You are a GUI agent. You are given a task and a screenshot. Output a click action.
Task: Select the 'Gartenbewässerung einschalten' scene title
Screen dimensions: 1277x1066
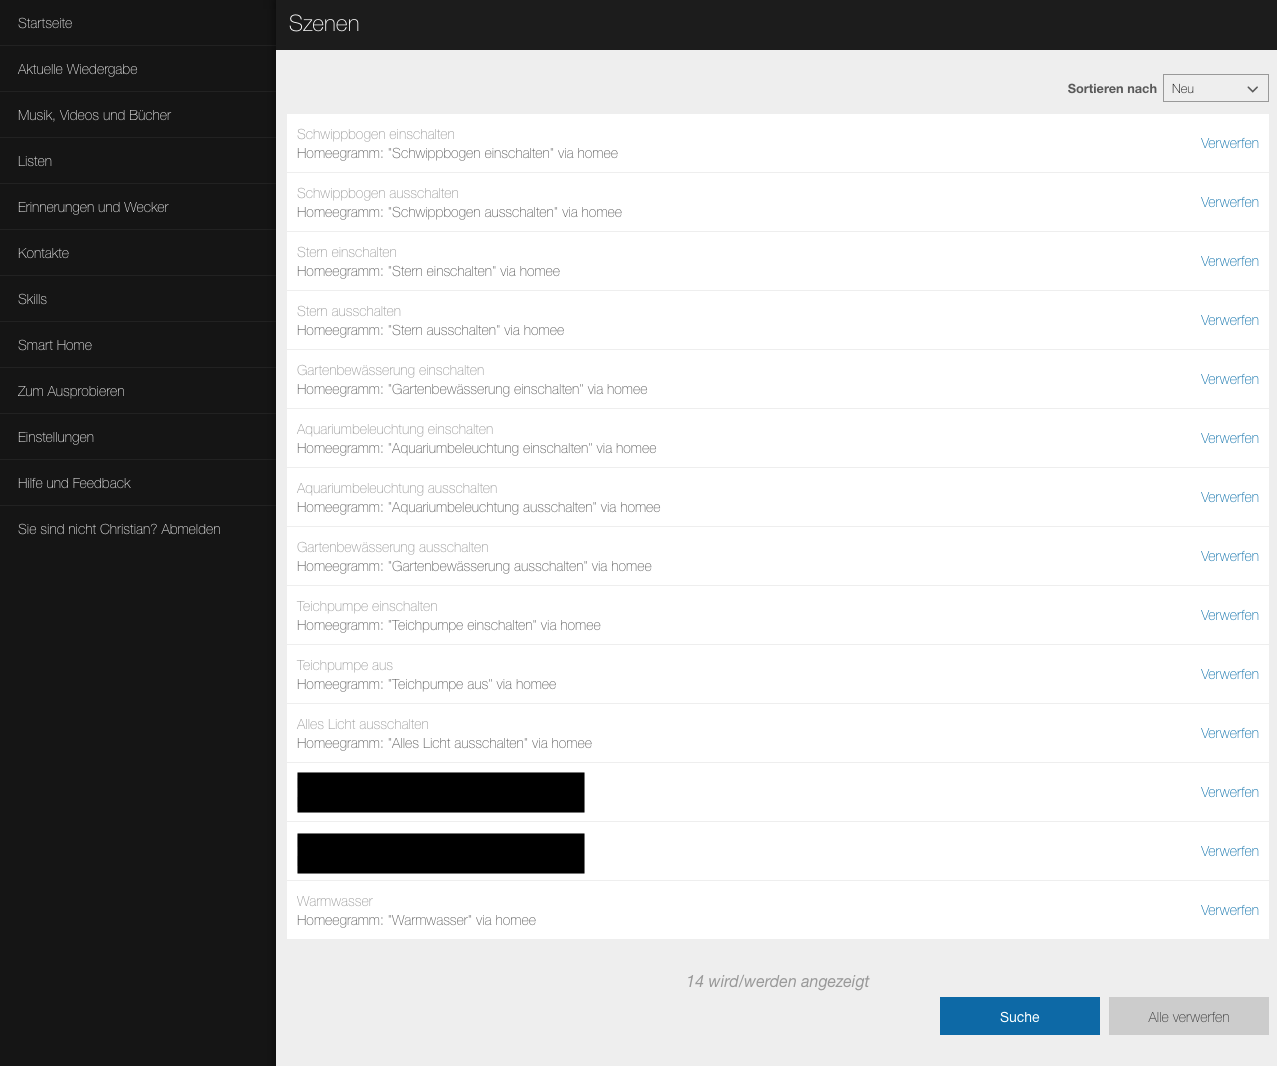coord(391,370)
